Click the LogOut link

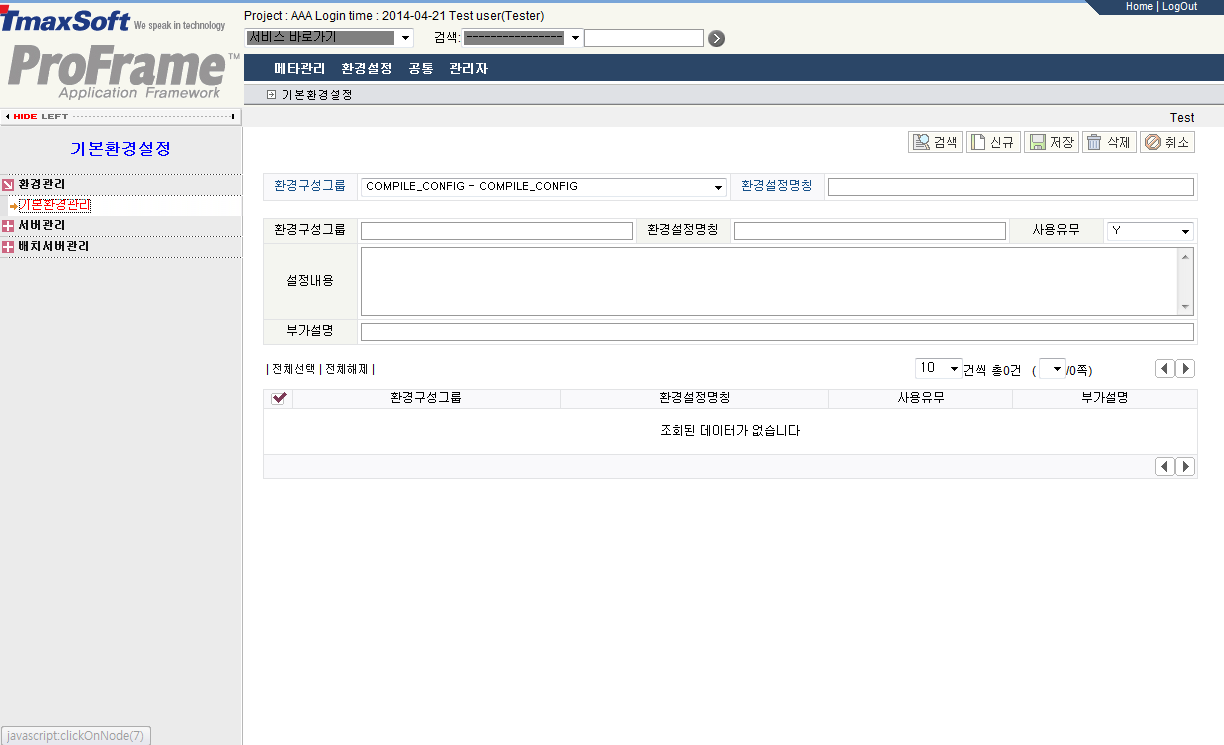1179,7
